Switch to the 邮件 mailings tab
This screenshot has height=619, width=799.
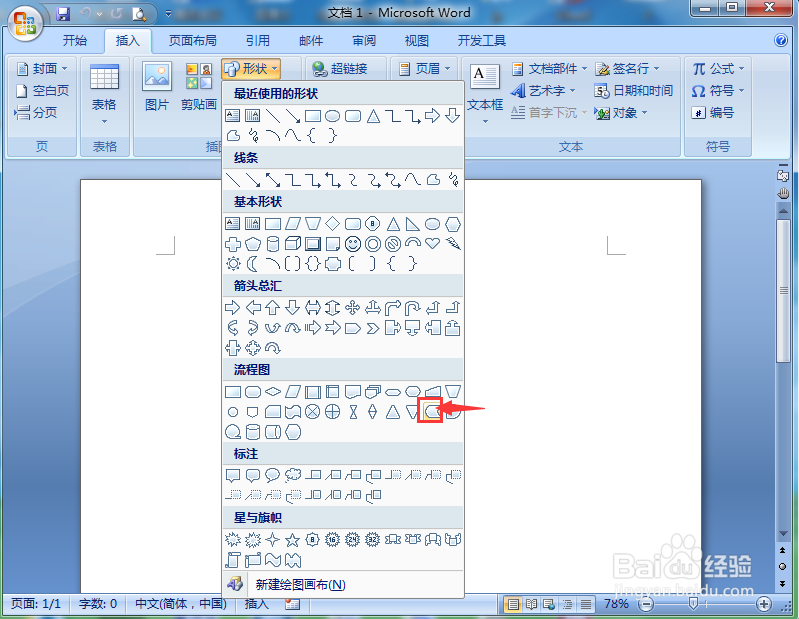click(310, 41)
